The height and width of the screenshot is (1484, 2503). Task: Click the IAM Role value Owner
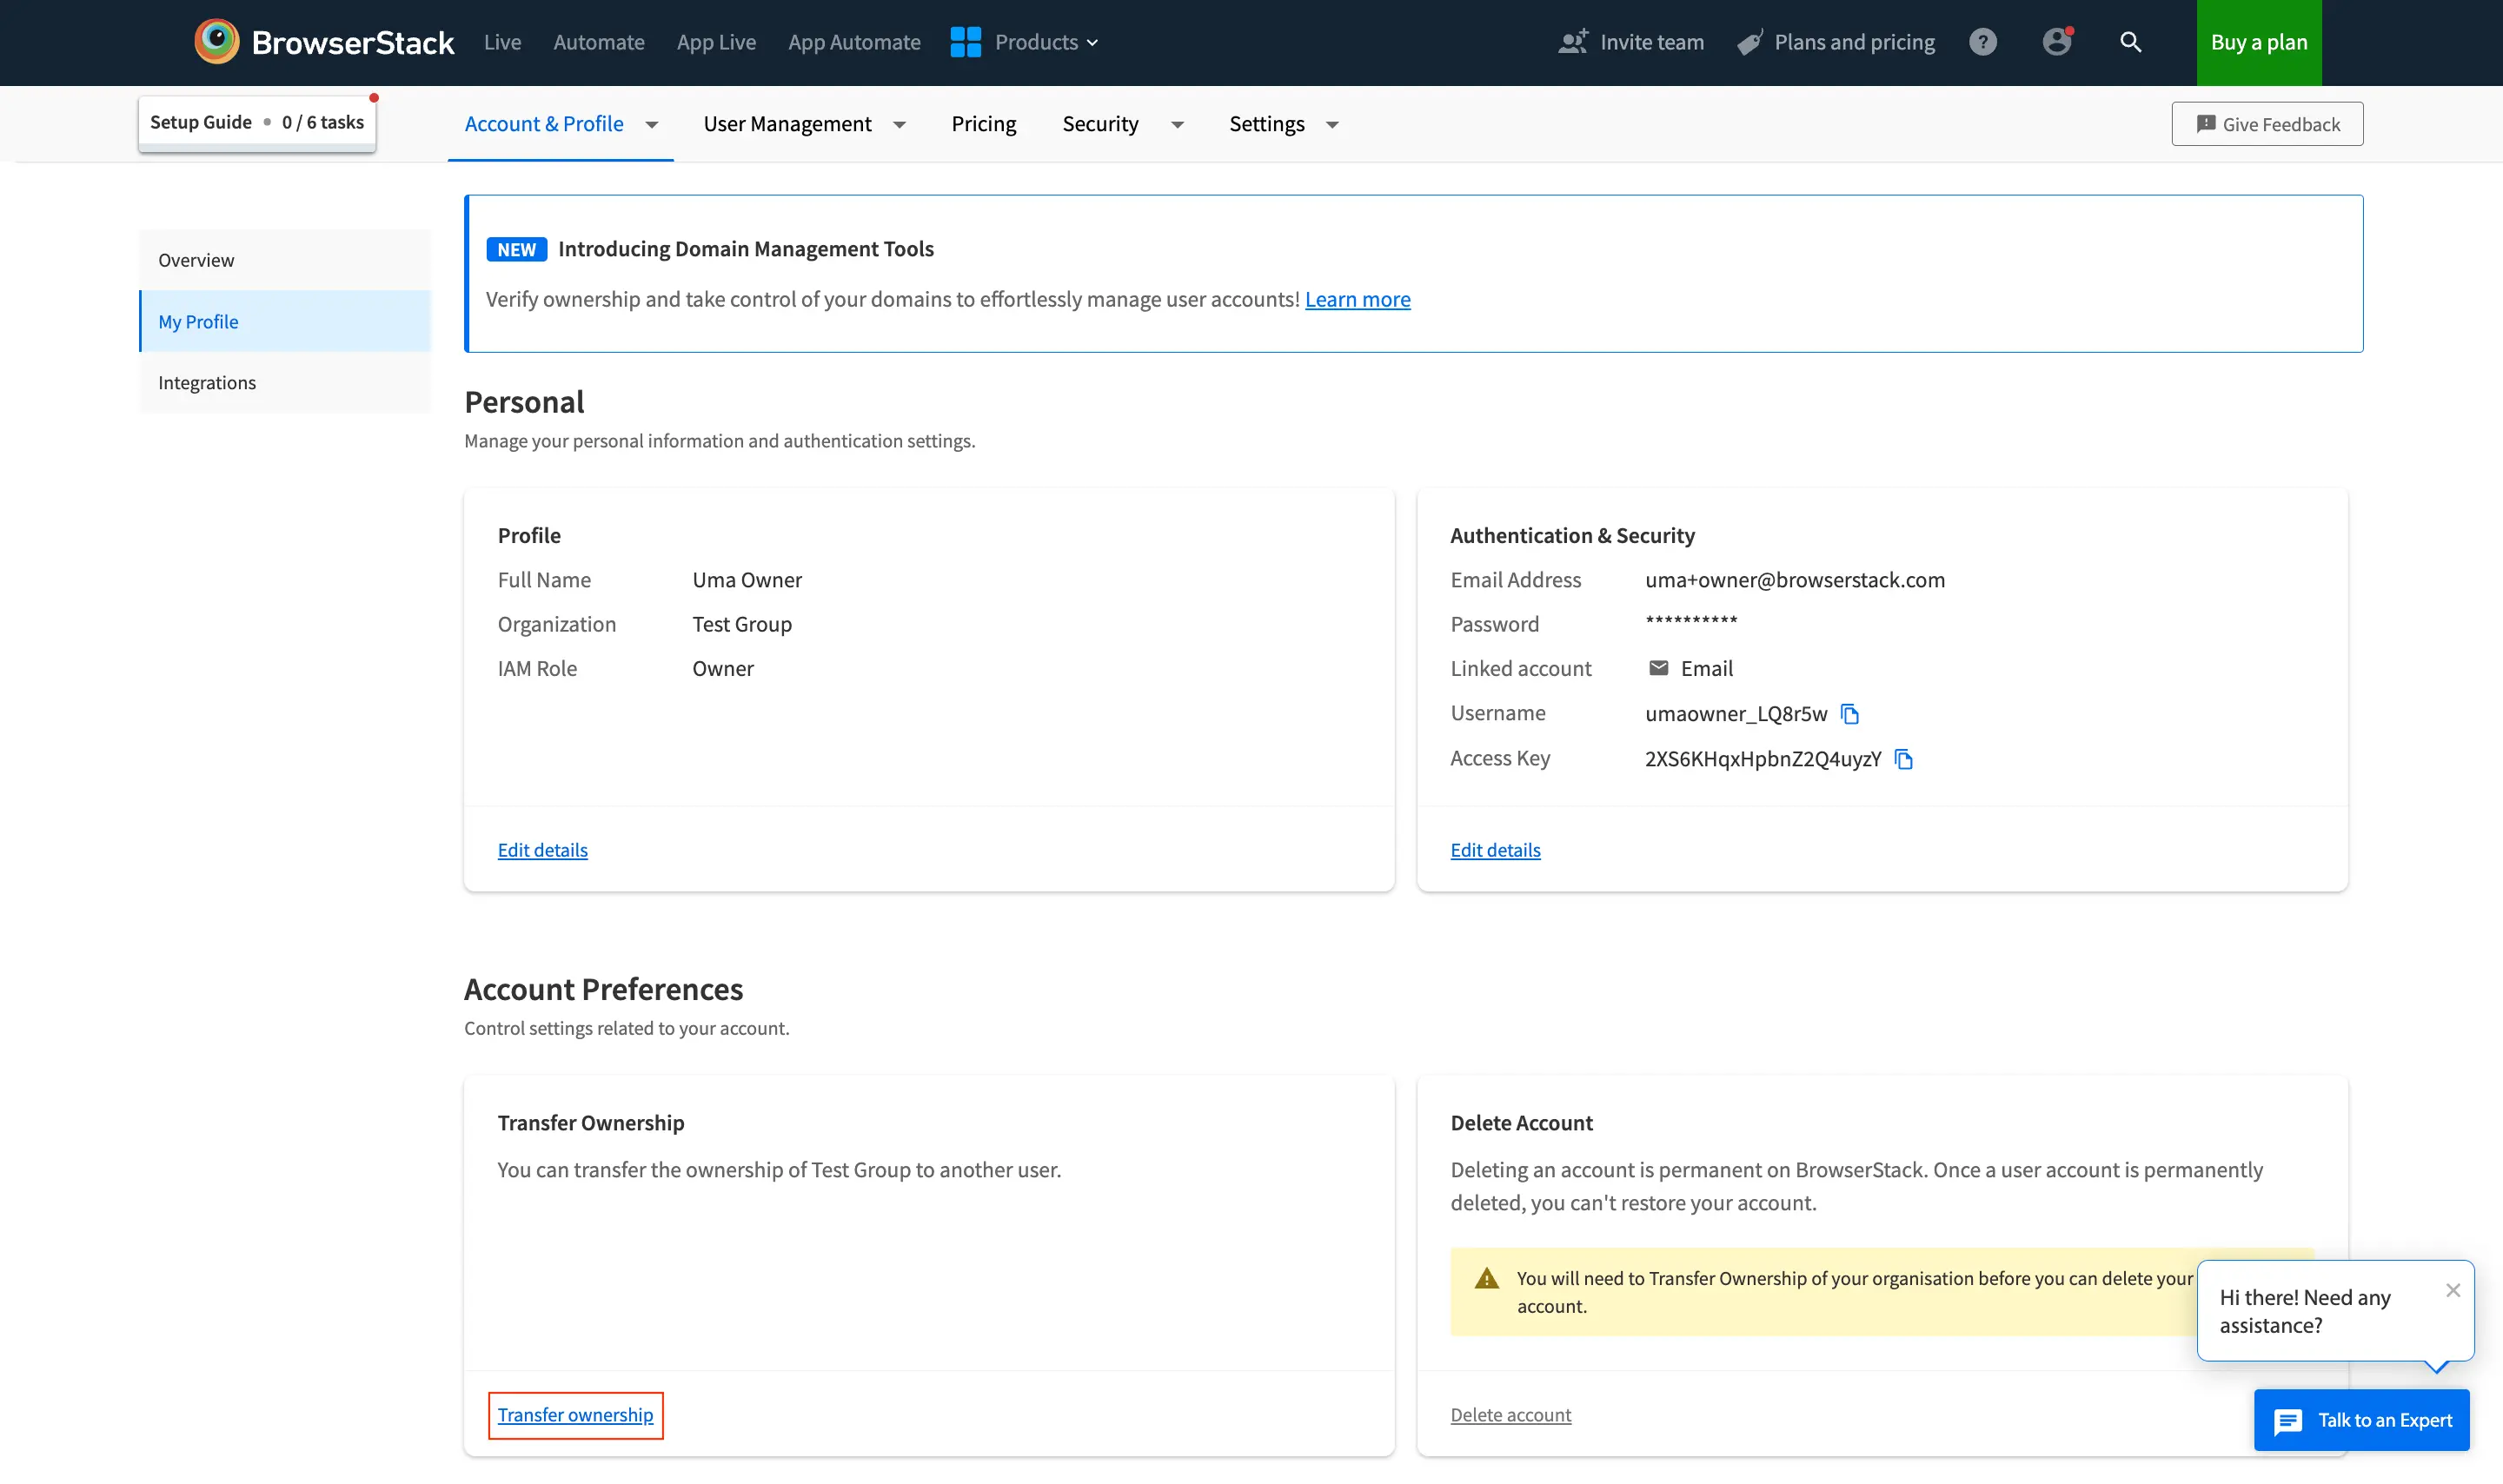723,668
